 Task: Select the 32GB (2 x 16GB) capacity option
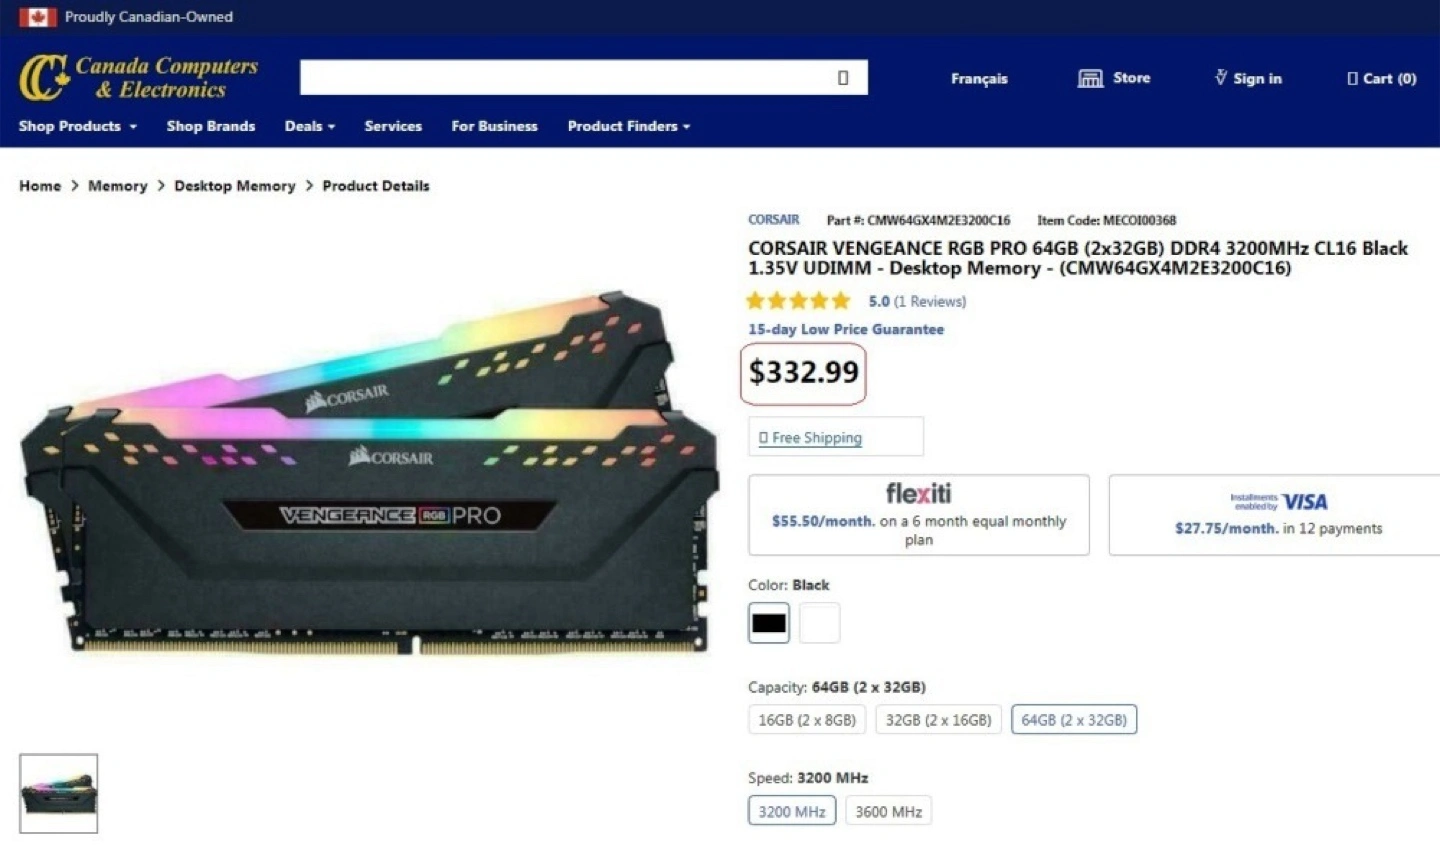point(939,720)
